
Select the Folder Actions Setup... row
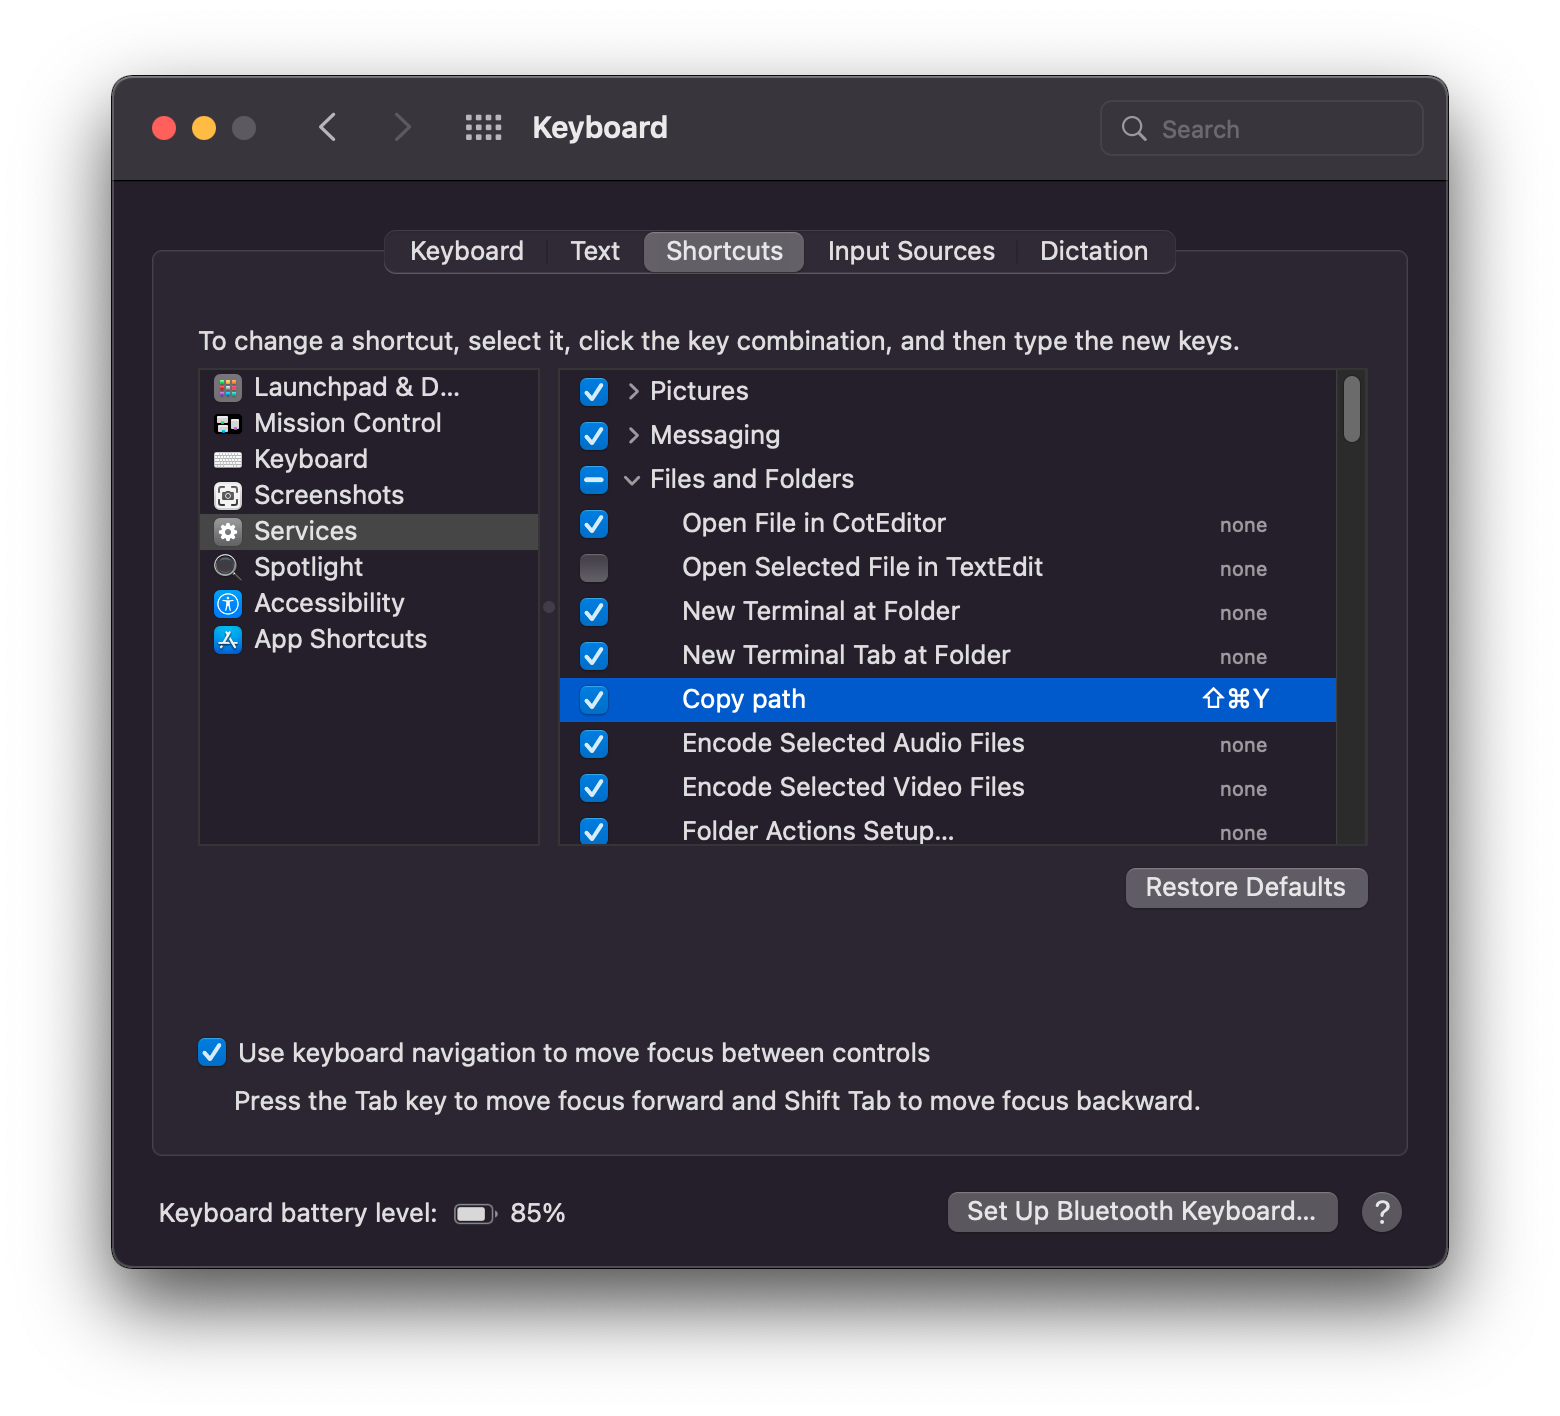948,828
